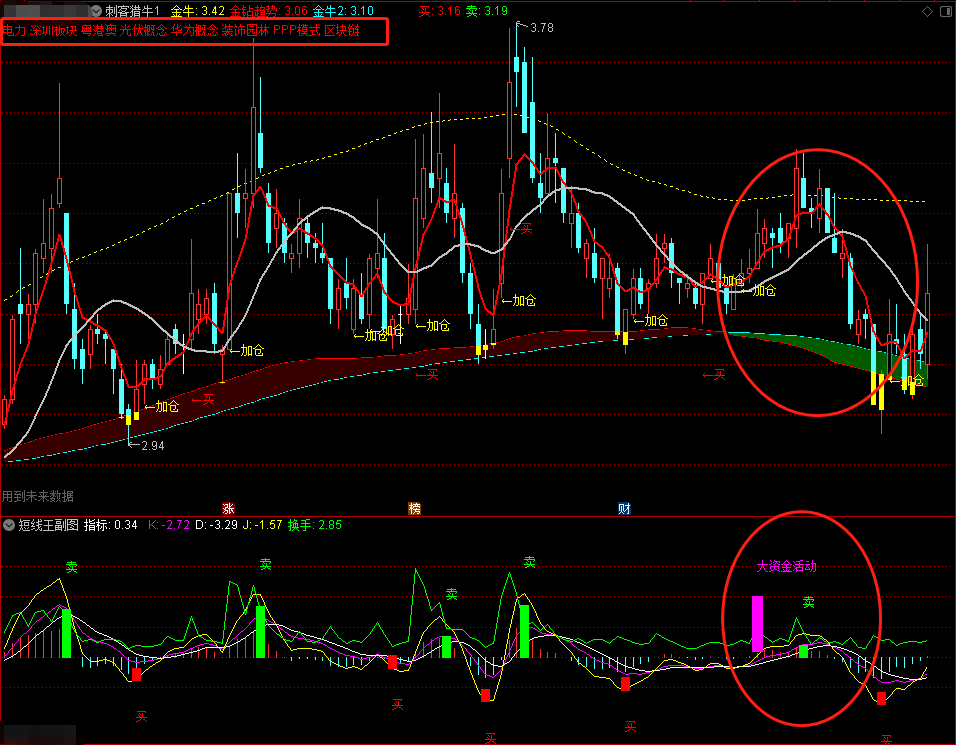The image size is (956, 745).
Task: Select the 电力 sector tag
Action: (x=14, y=32)
